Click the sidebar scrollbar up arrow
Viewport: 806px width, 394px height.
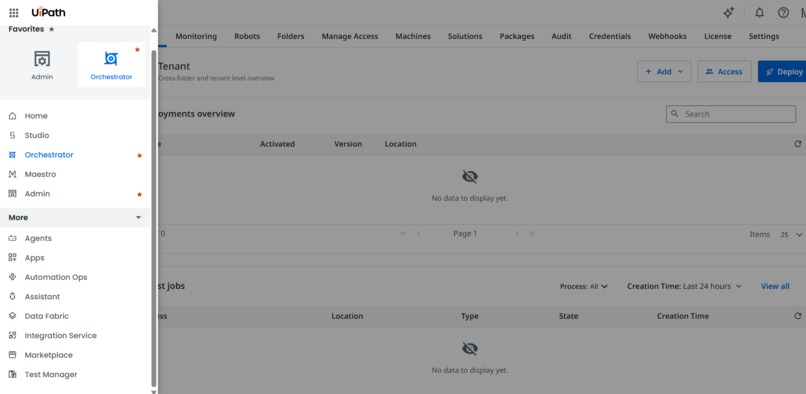[153, 30]
